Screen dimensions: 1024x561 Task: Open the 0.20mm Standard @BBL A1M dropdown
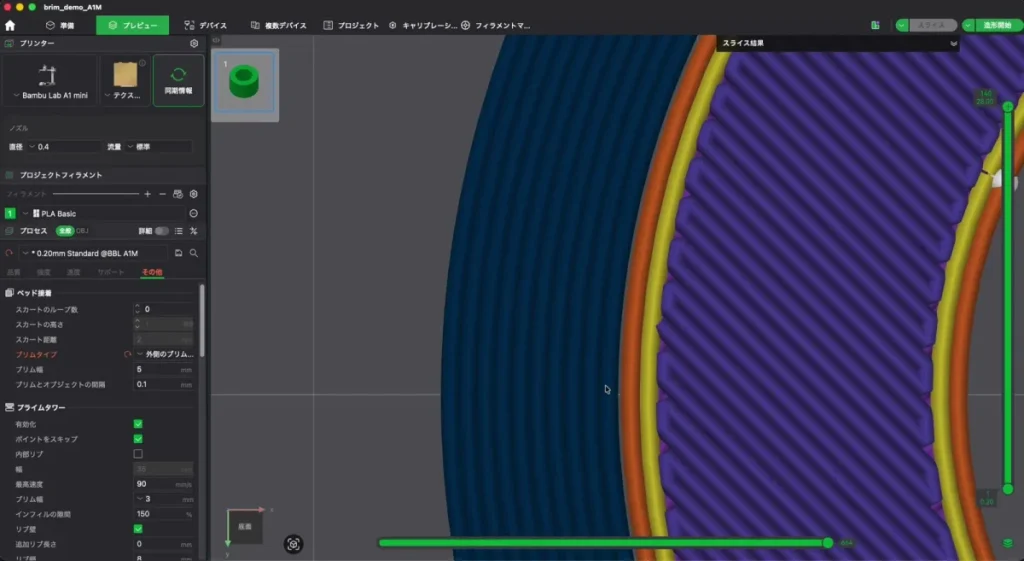93,253
